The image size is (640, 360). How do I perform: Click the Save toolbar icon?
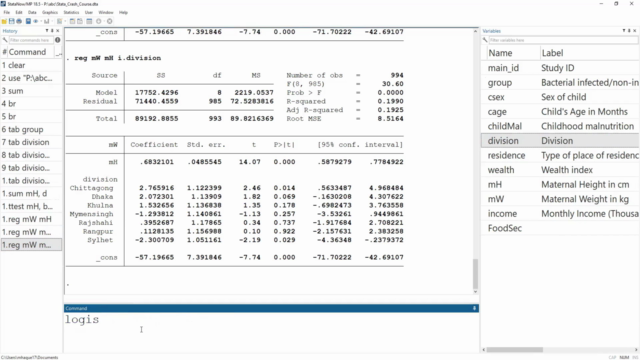point(11,21)
